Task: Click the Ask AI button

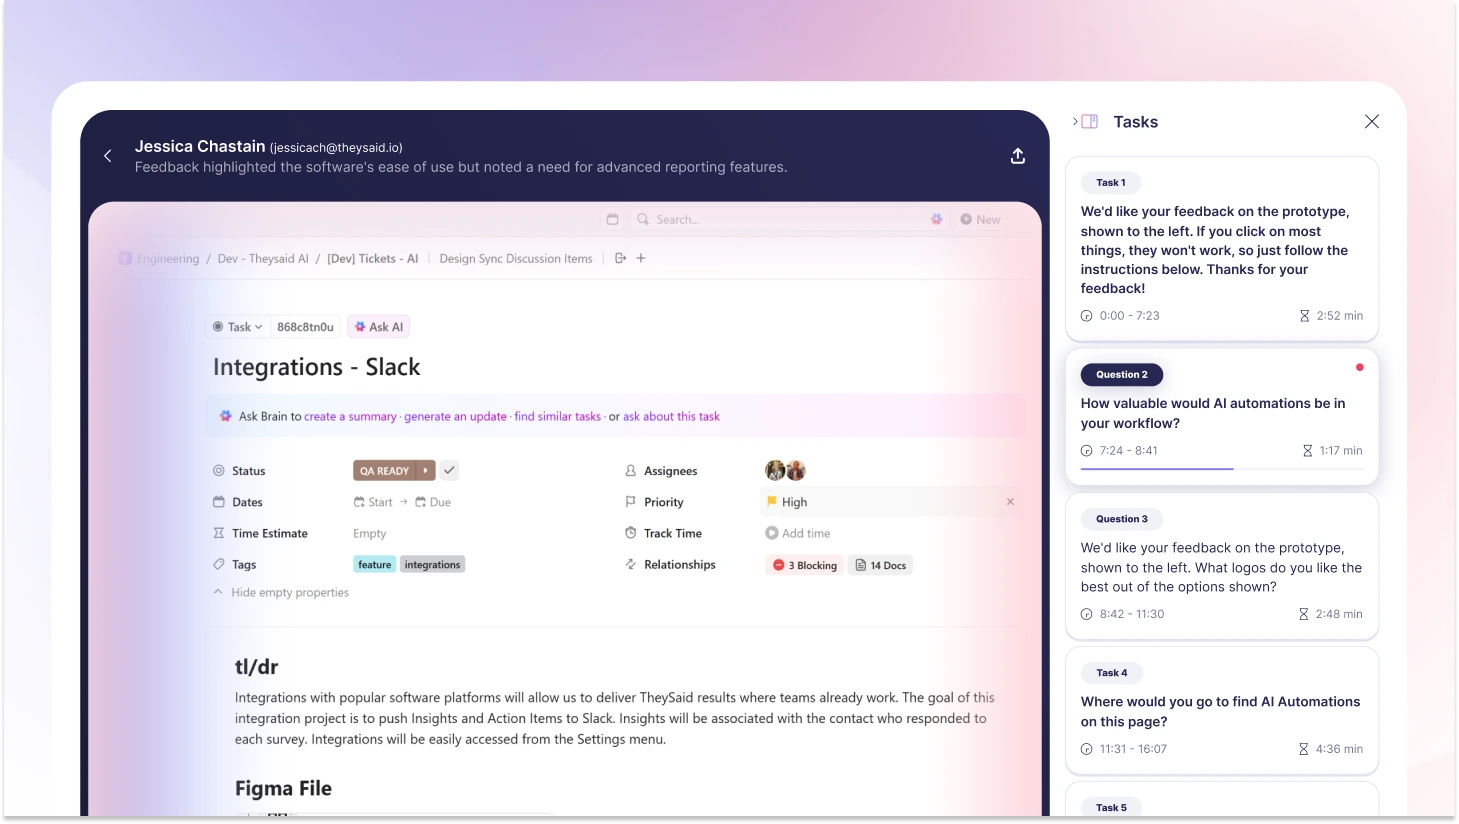Action: point(379,327)
